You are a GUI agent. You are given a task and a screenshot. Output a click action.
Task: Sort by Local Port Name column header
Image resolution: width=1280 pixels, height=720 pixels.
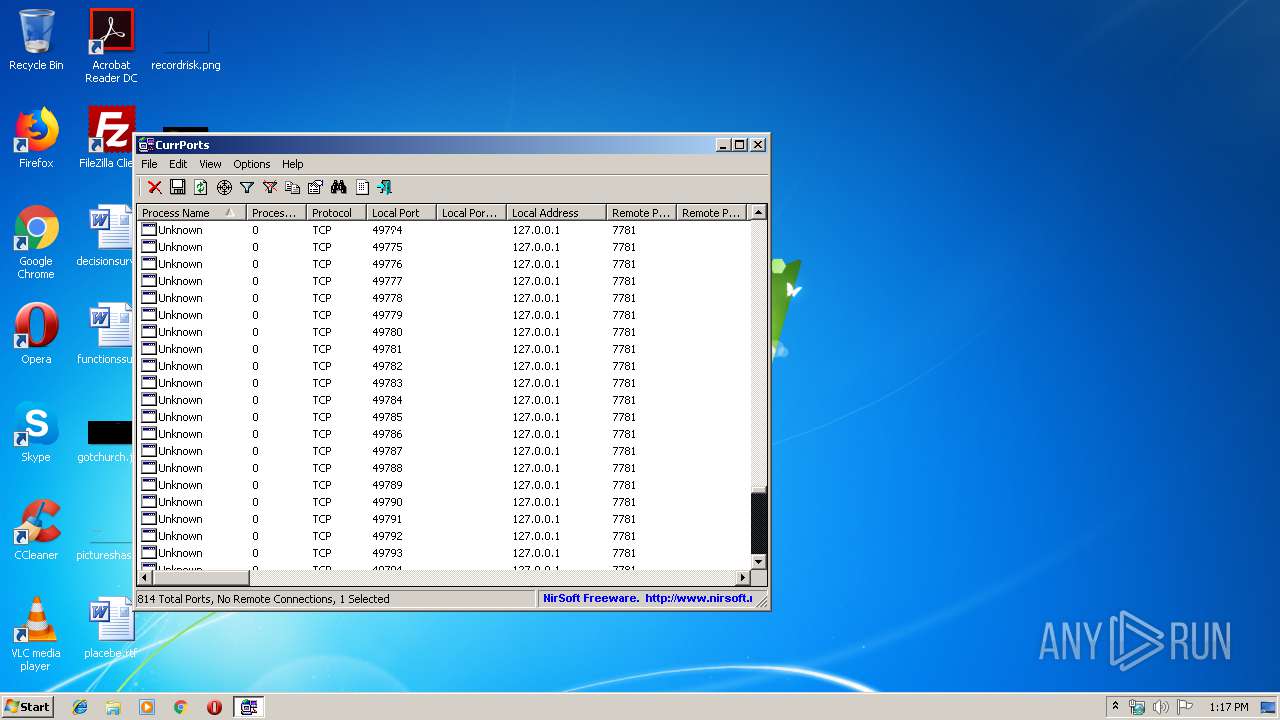click(471, 213)
